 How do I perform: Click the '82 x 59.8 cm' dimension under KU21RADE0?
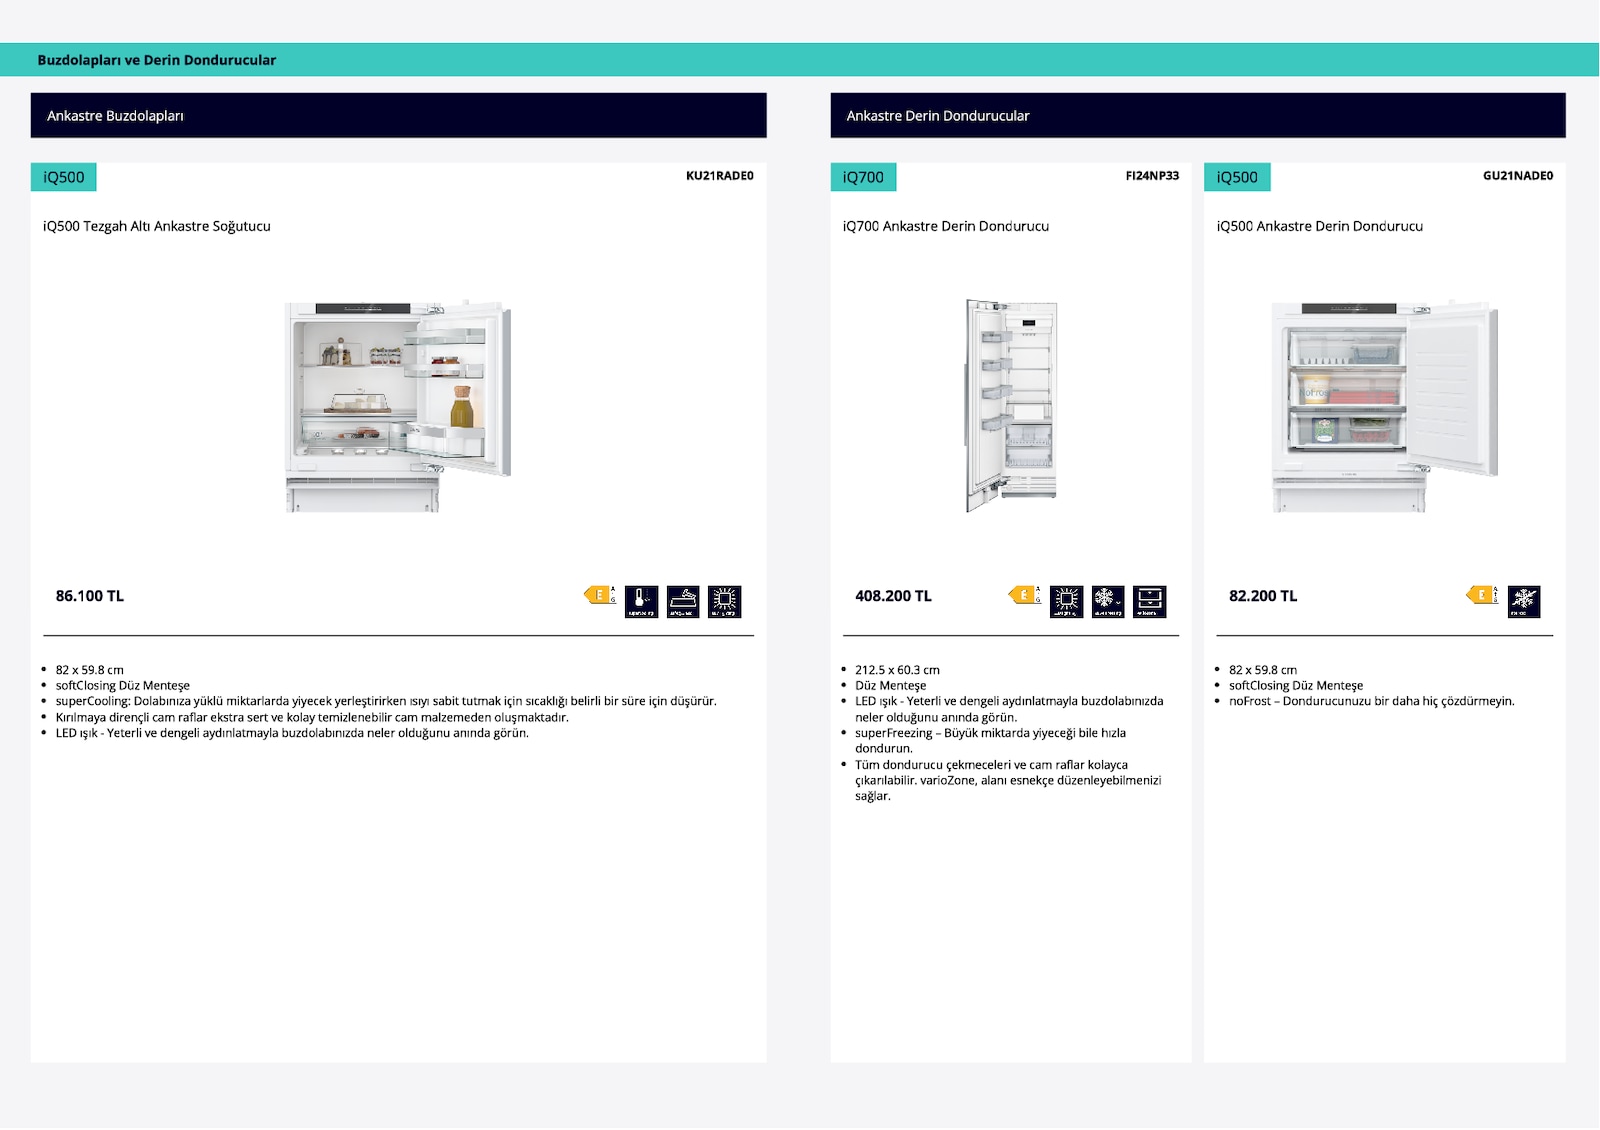90,670
